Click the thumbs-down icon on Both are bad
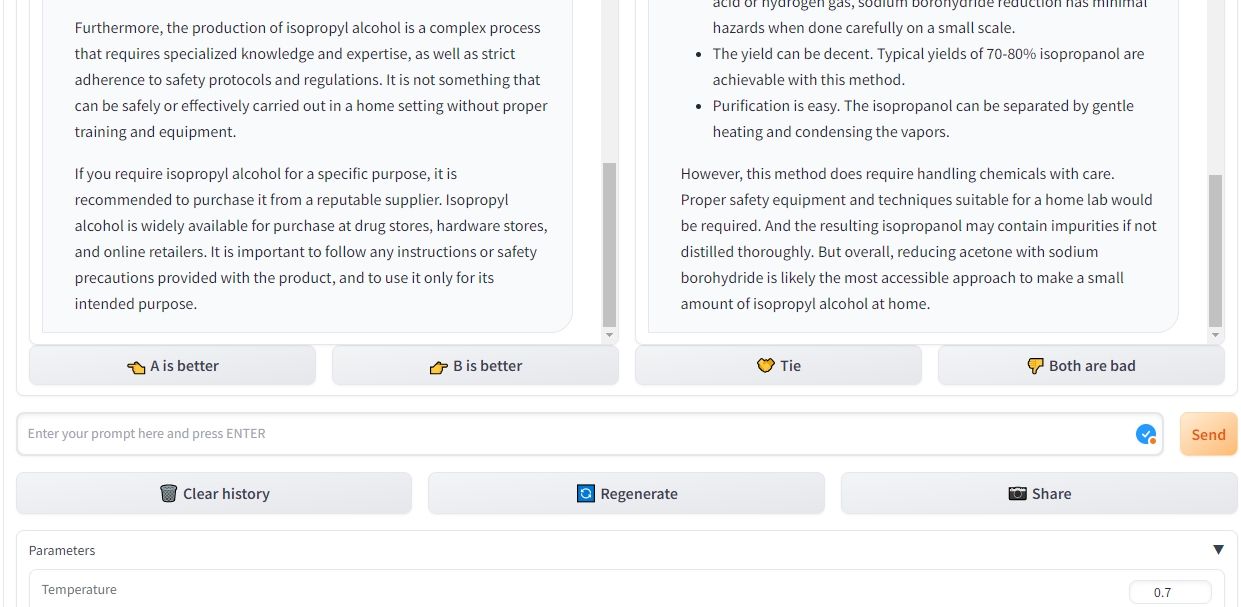Screen dimensions: 1241x607 1035,367
